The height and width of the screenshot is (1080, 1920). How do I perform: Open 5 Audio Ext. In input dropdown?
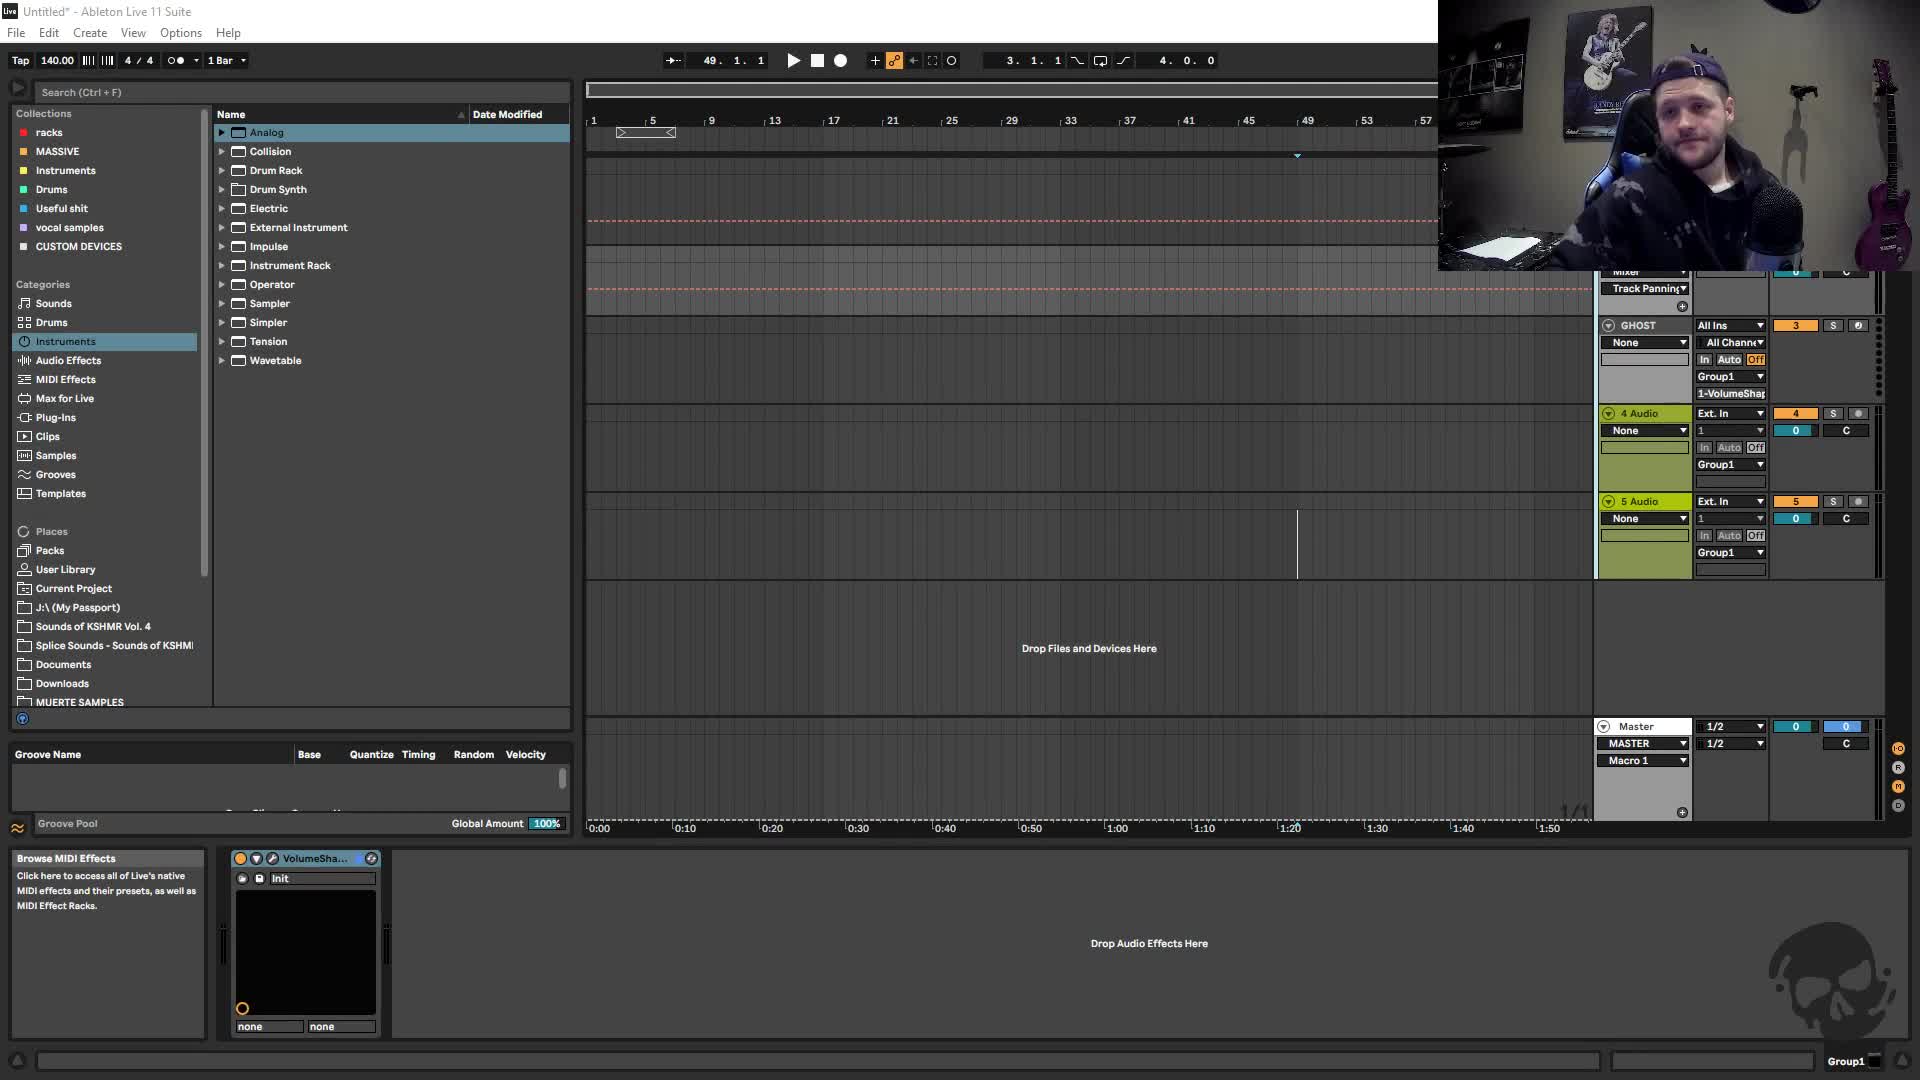click(1730, 501)
